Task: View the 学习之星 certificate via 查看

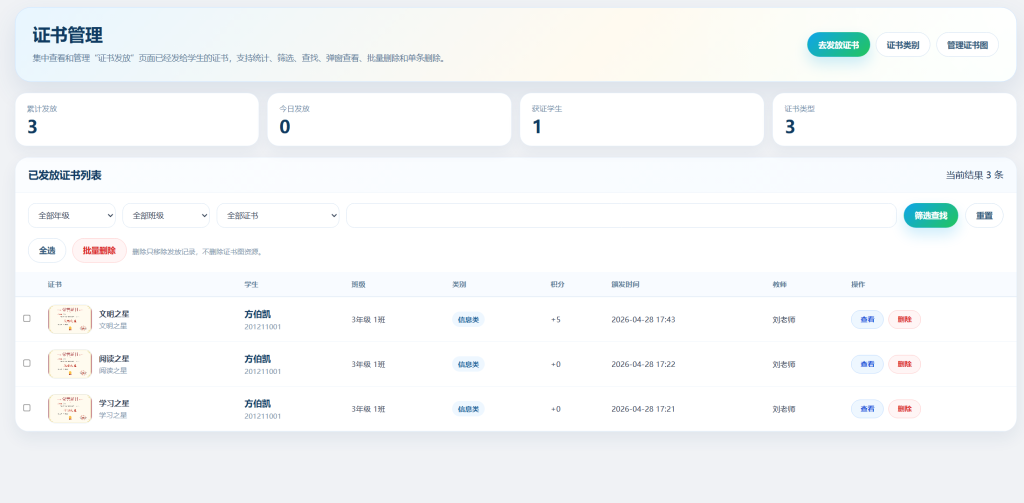Action: click(x=867, y=408)
